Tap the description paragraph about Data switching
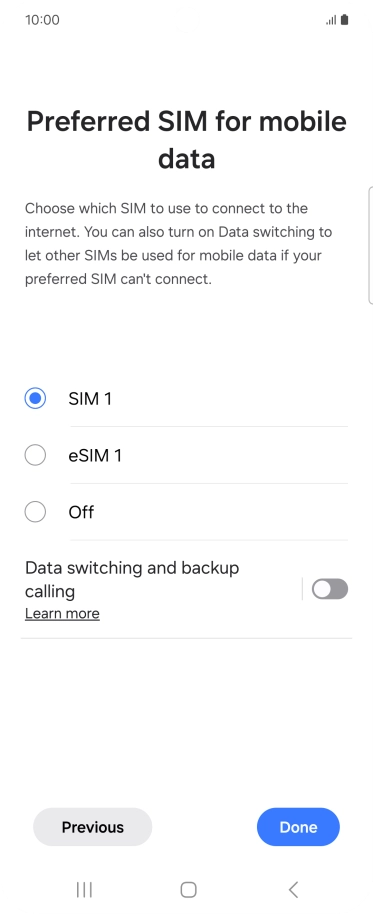The width and height of the screenshot is (373, 914). 178,244
